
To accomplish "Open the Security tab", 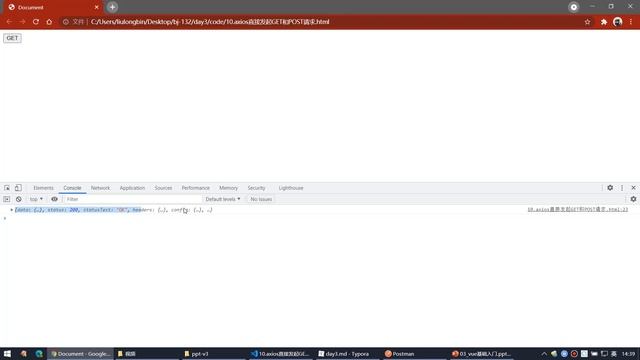I will tap(256, 188).
